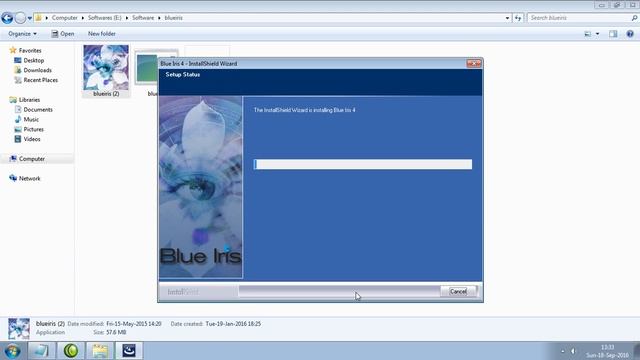640x360 pixels.
Task: Focus the Search blueiris field
Action: coord(580,18)
